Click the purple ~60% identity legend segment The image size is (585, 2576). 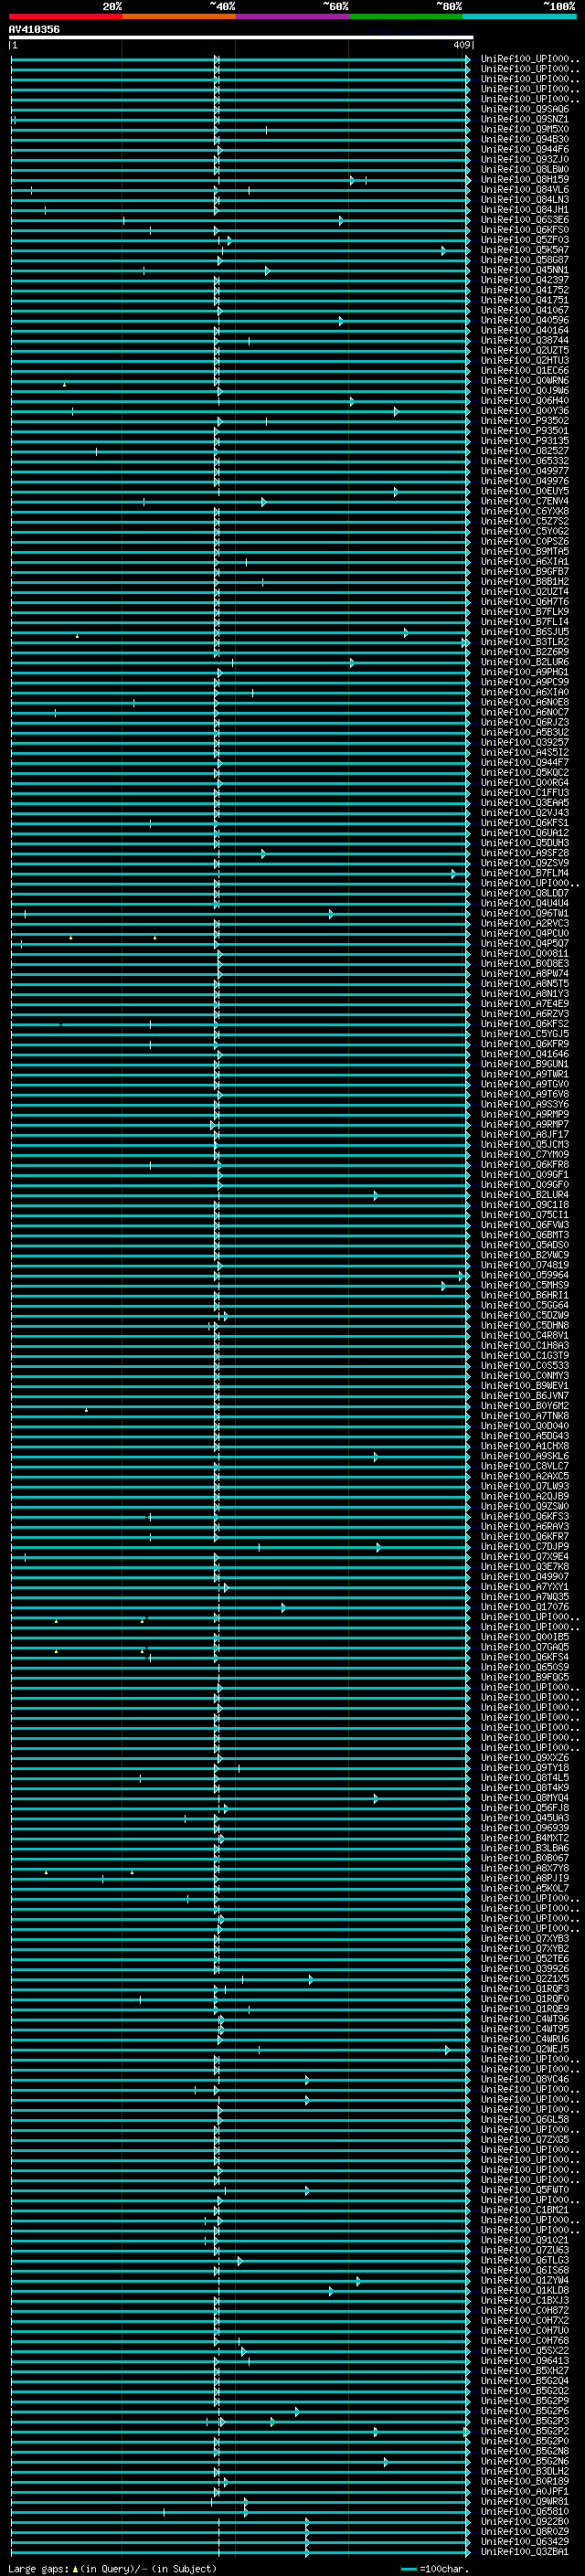292,16
